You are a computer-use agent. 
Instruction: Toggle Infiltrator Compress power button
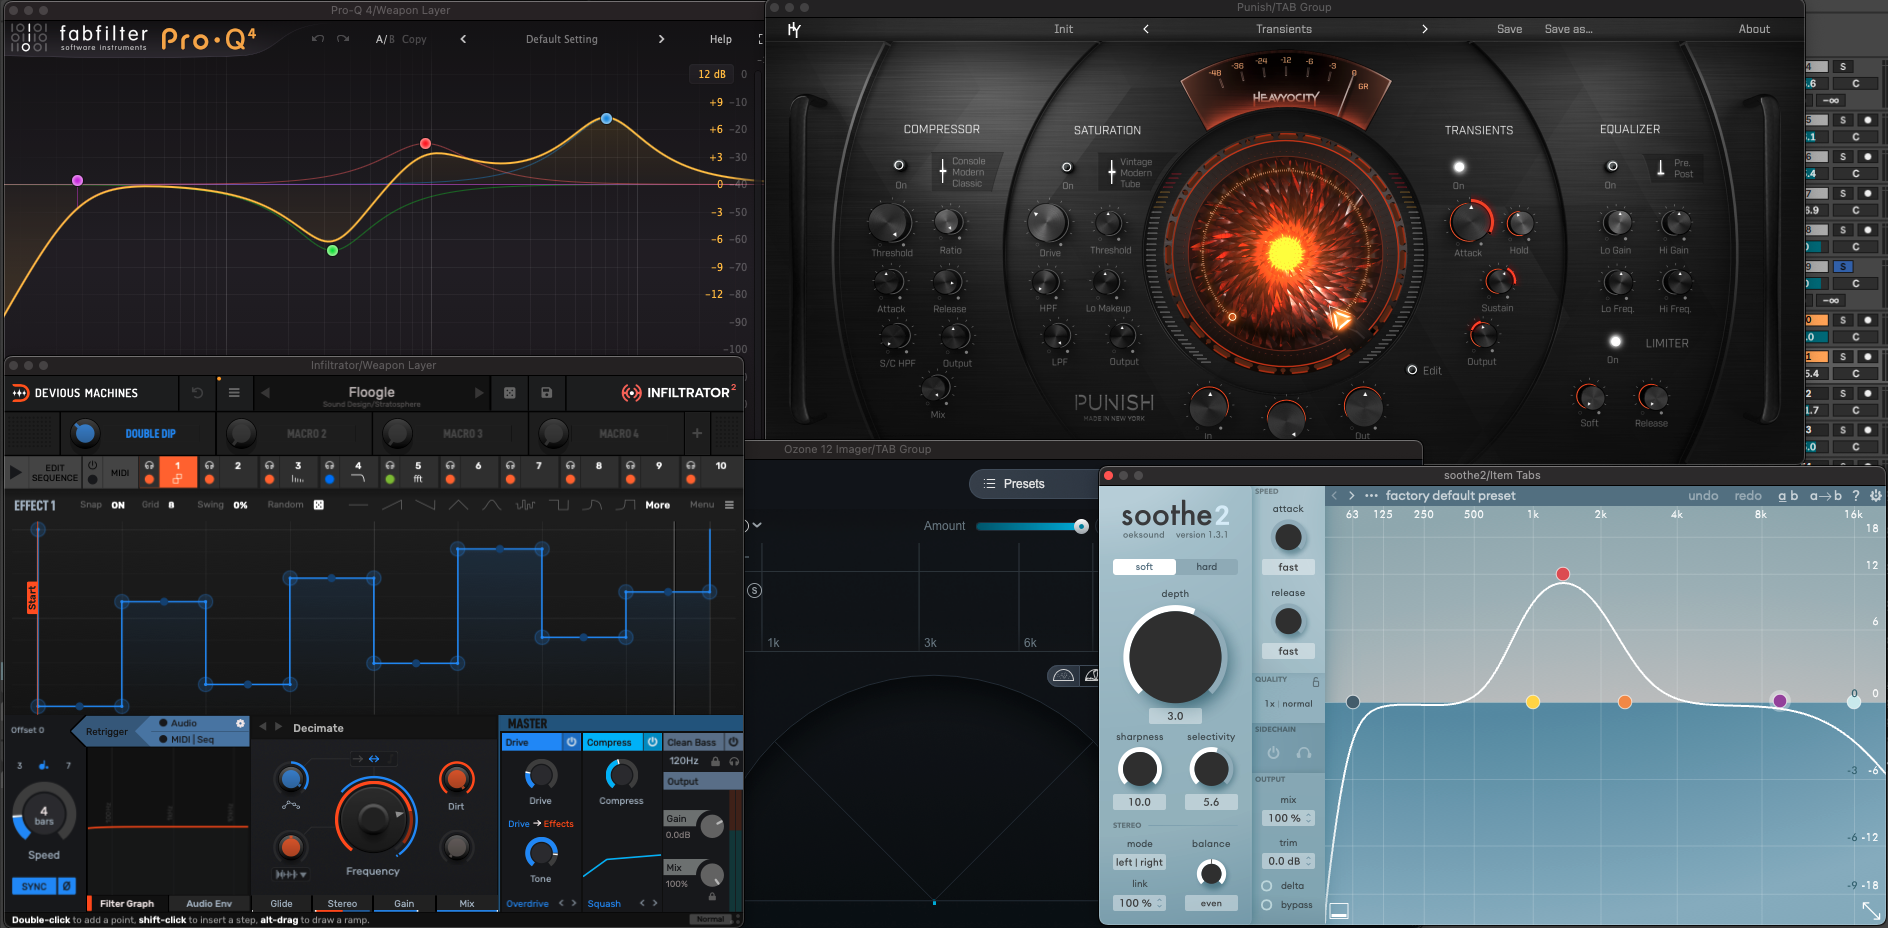[x=652, y=742]
